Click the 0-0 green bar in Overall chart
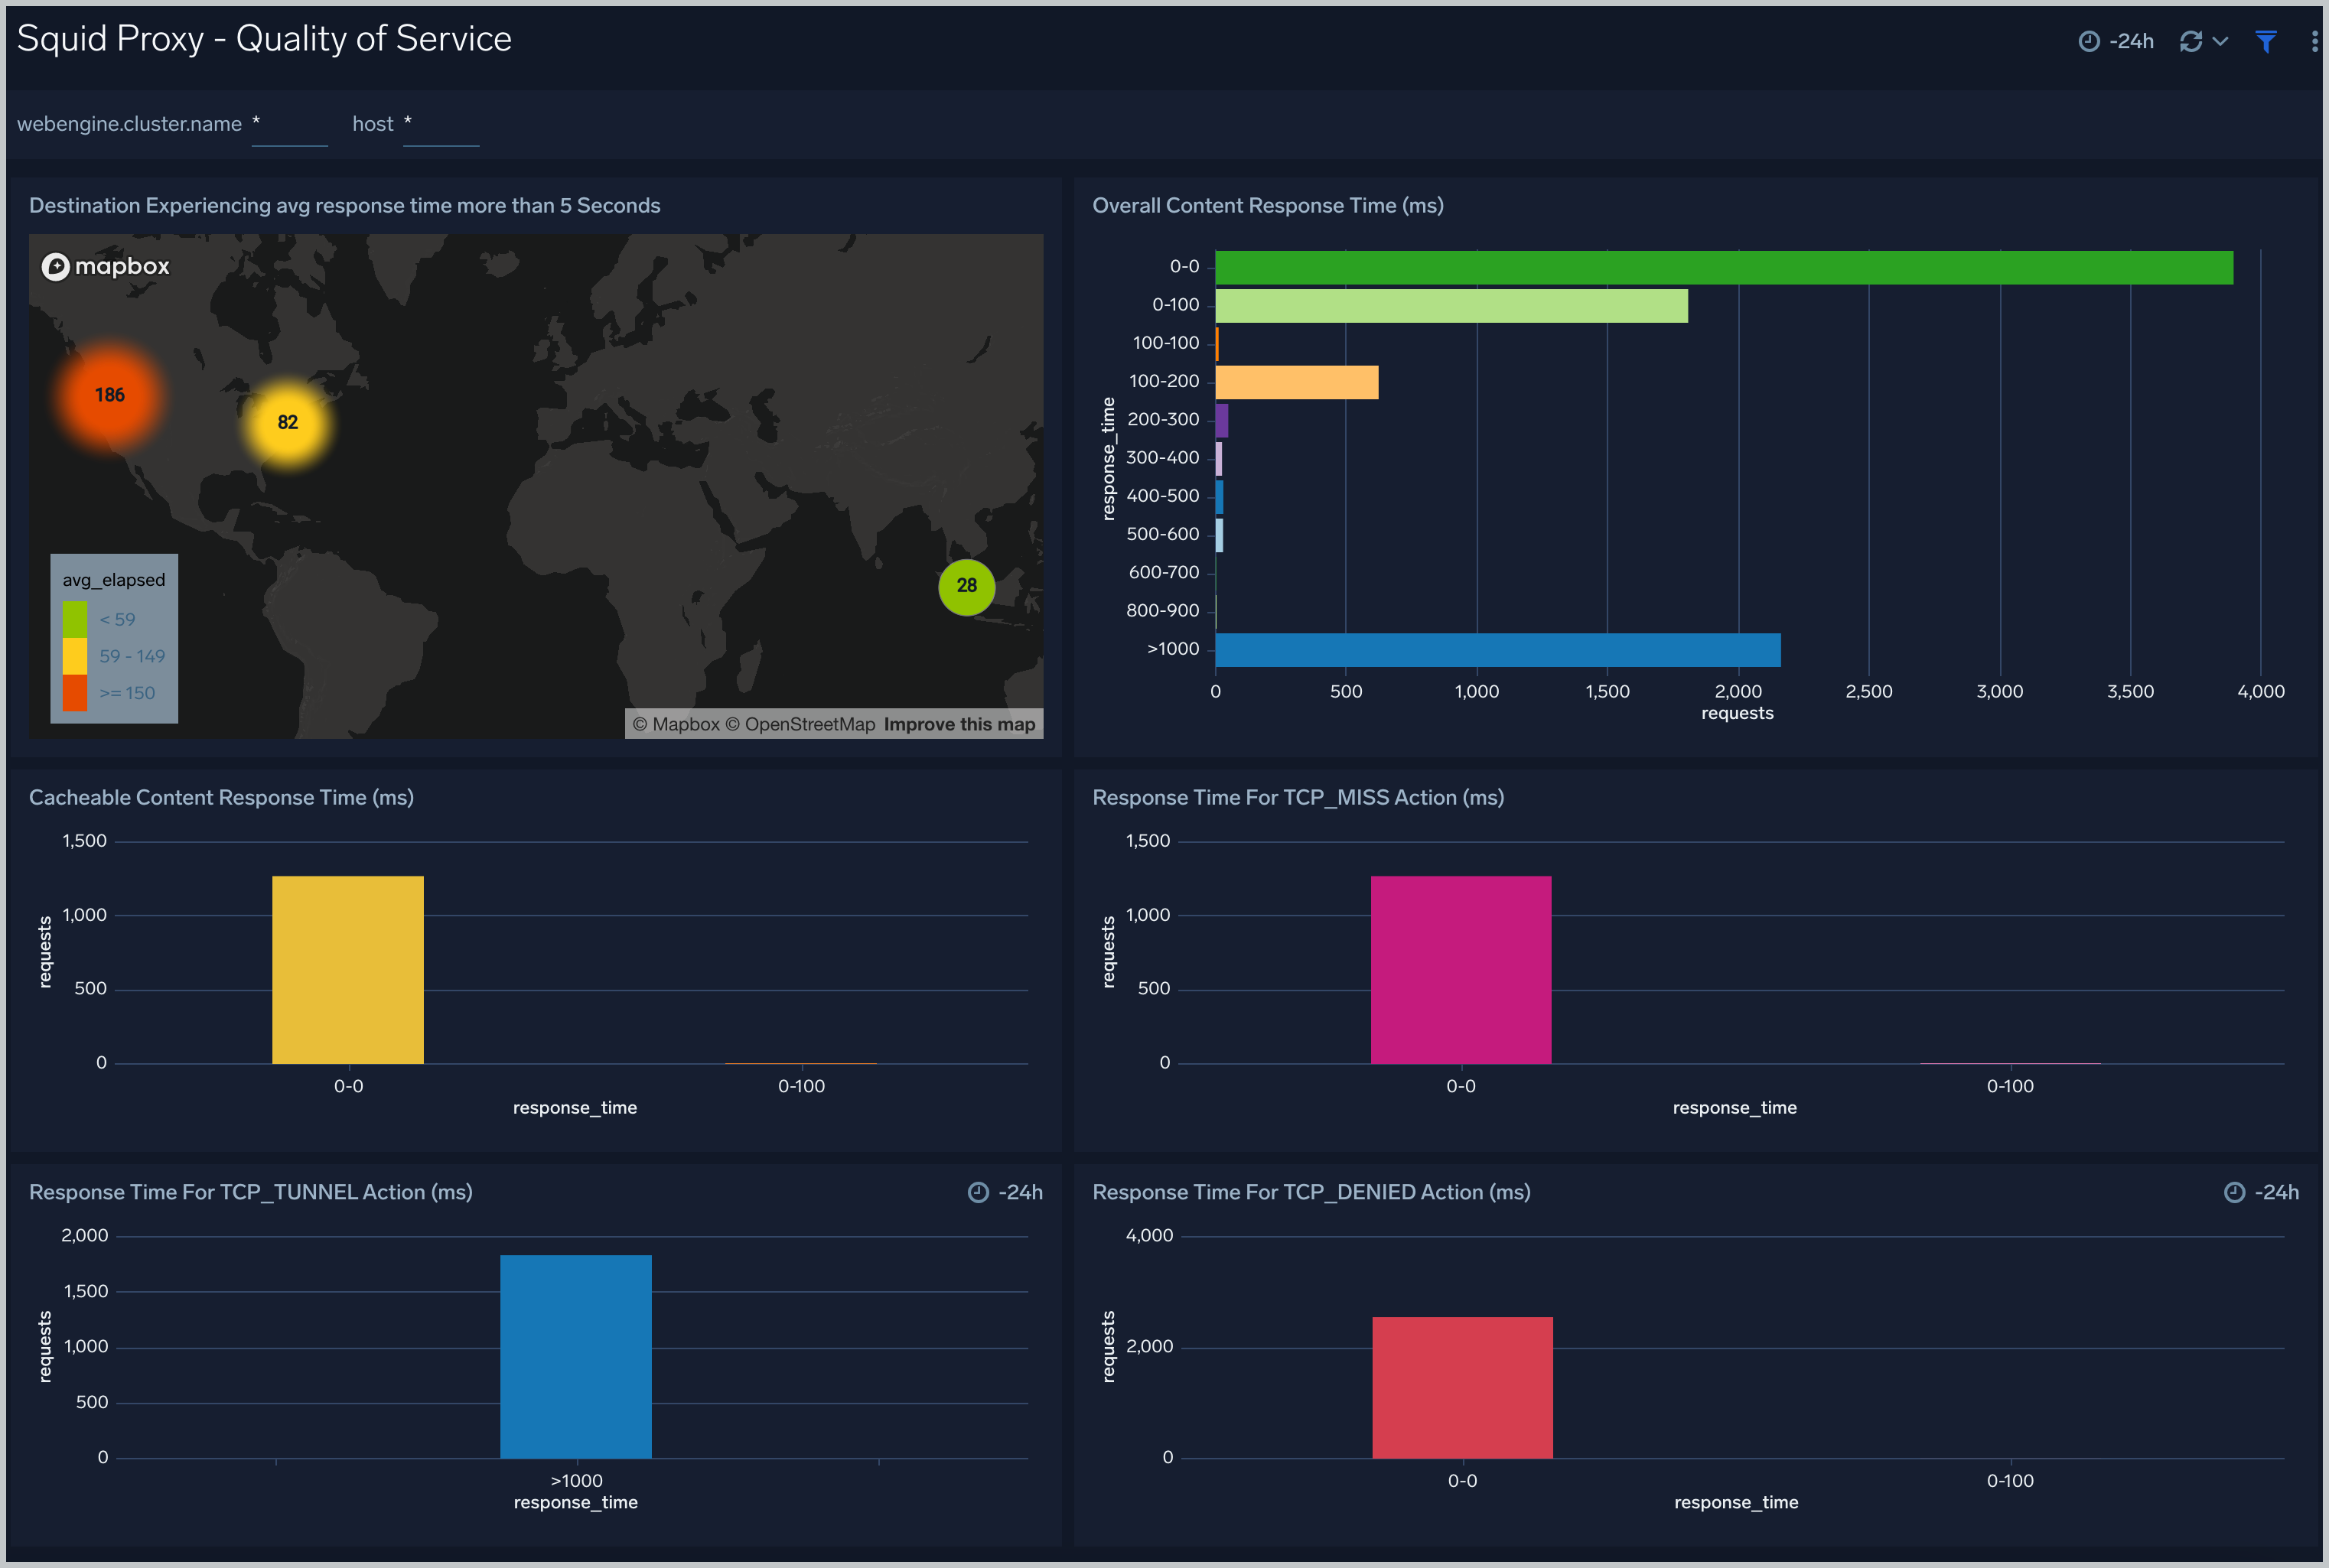 coord(1723,267)
